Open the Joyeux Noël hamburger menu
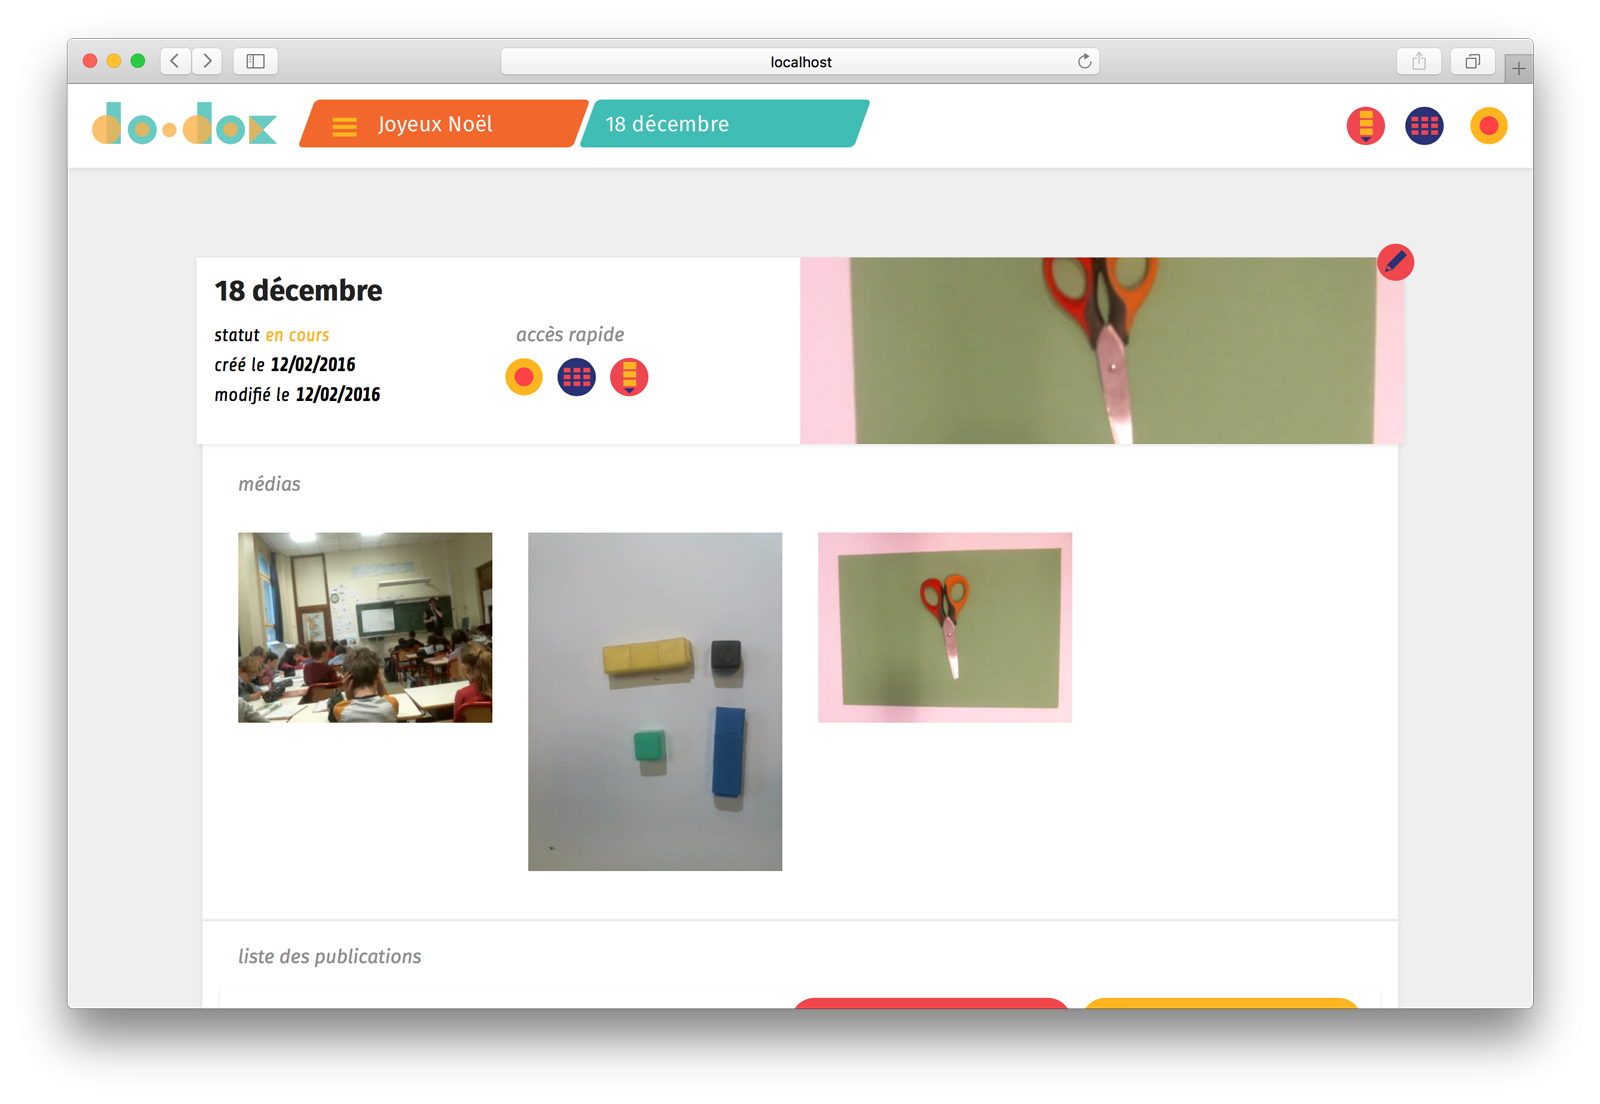The image size is (1600, 1104). pyautogui.click(x=345, y=125)
